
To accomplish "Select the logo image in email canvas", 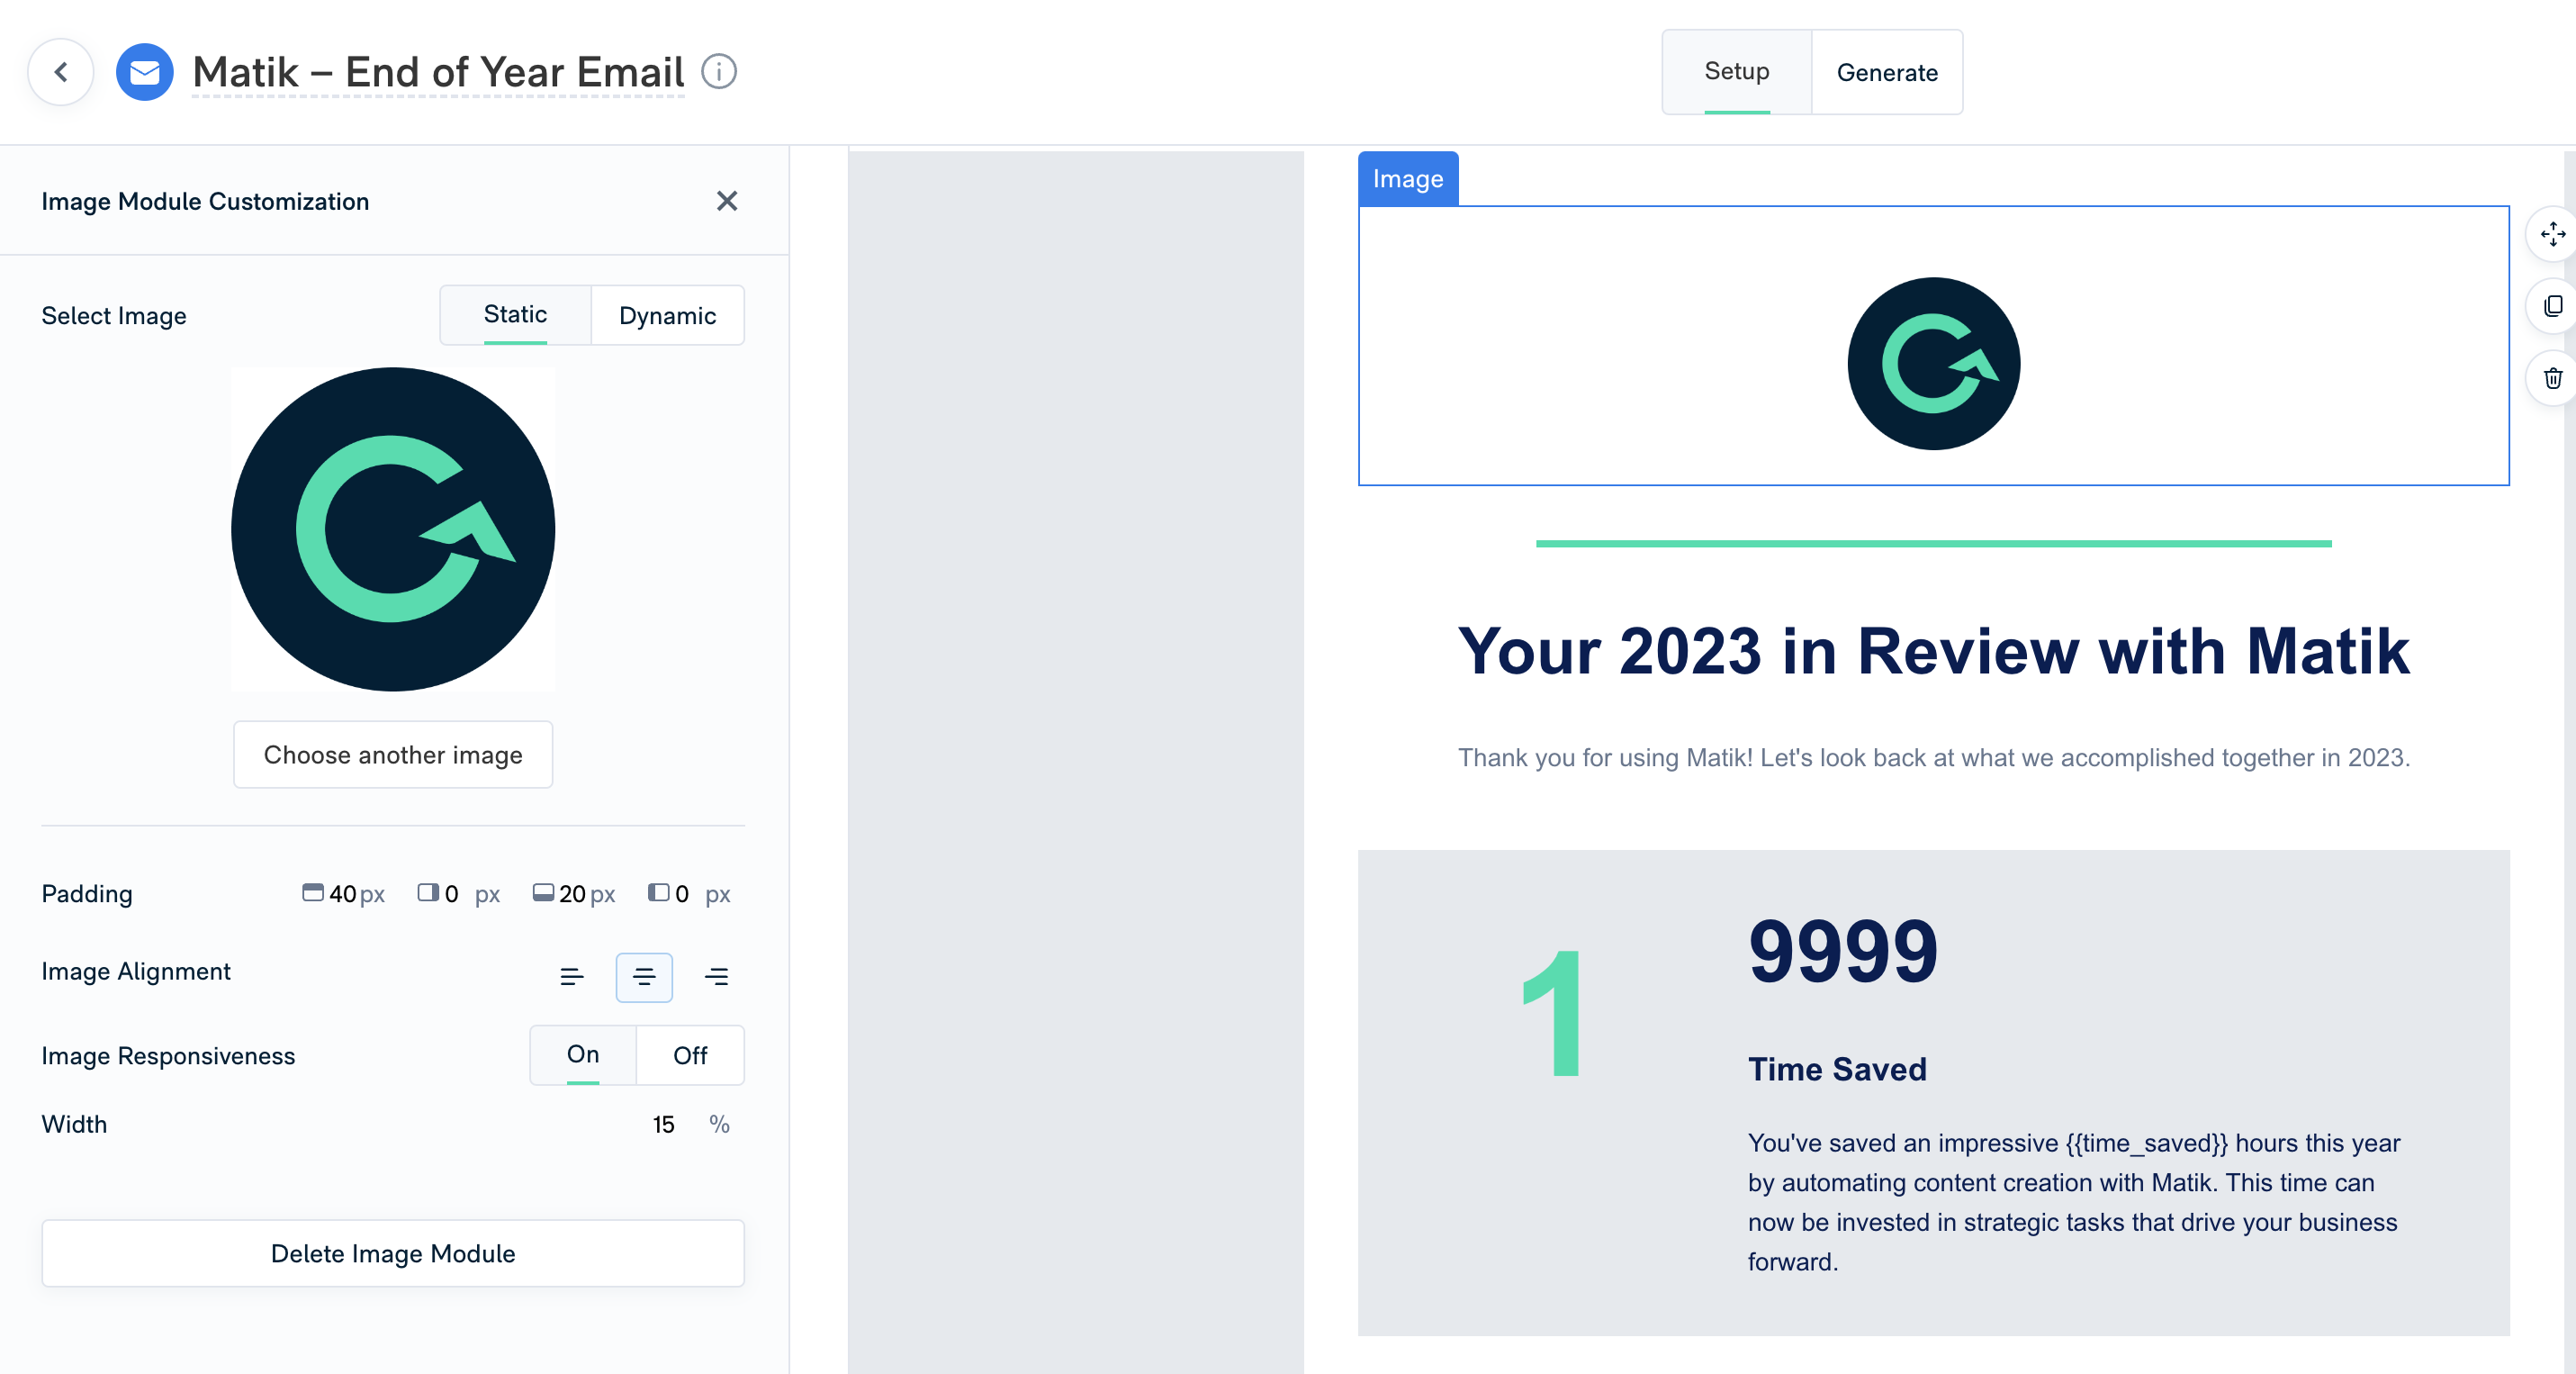I will pos(1933,364).
